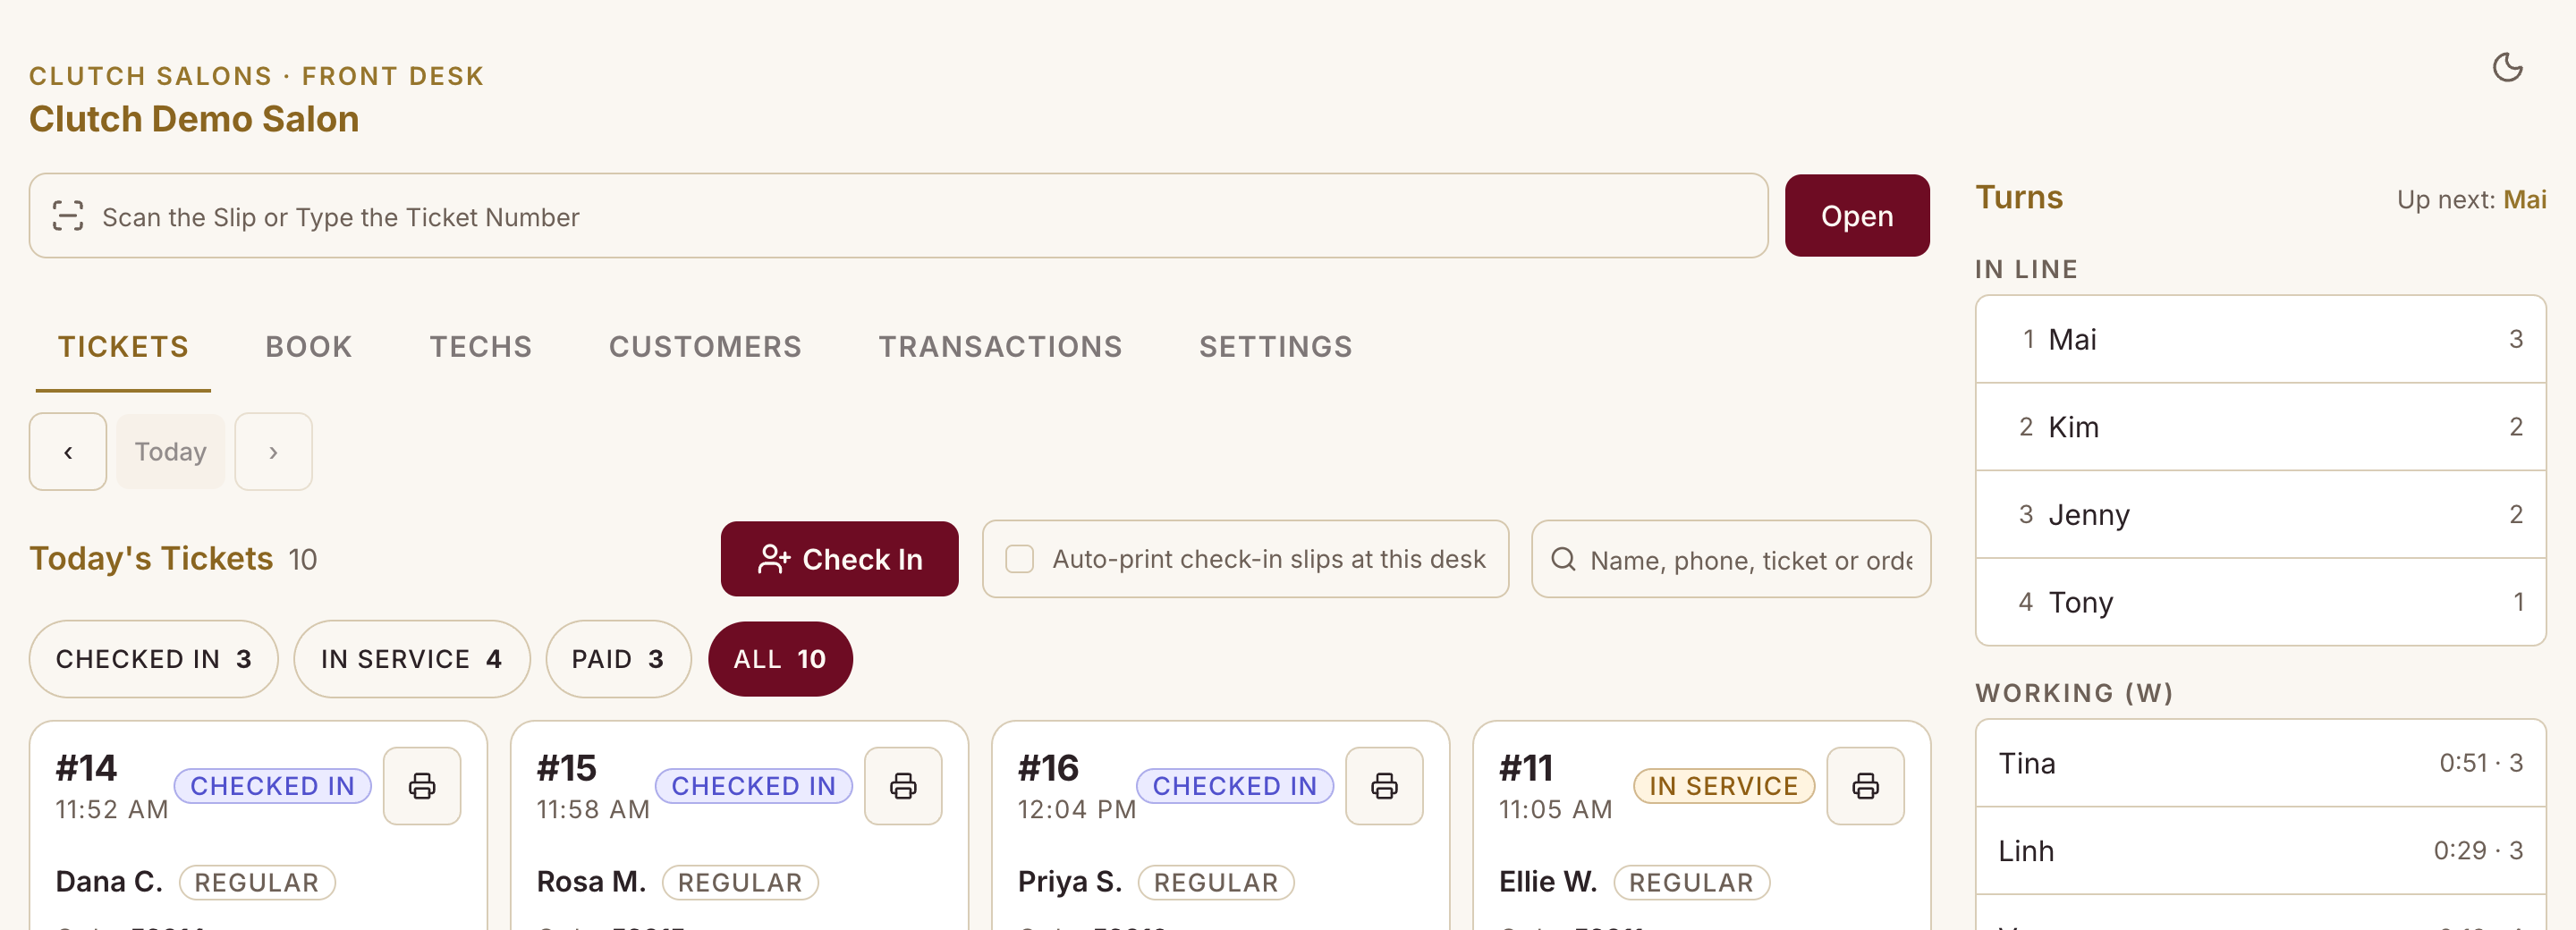2576x930 pixels.
Task: Go to next day with right chevron
Action: coord(273,452)
